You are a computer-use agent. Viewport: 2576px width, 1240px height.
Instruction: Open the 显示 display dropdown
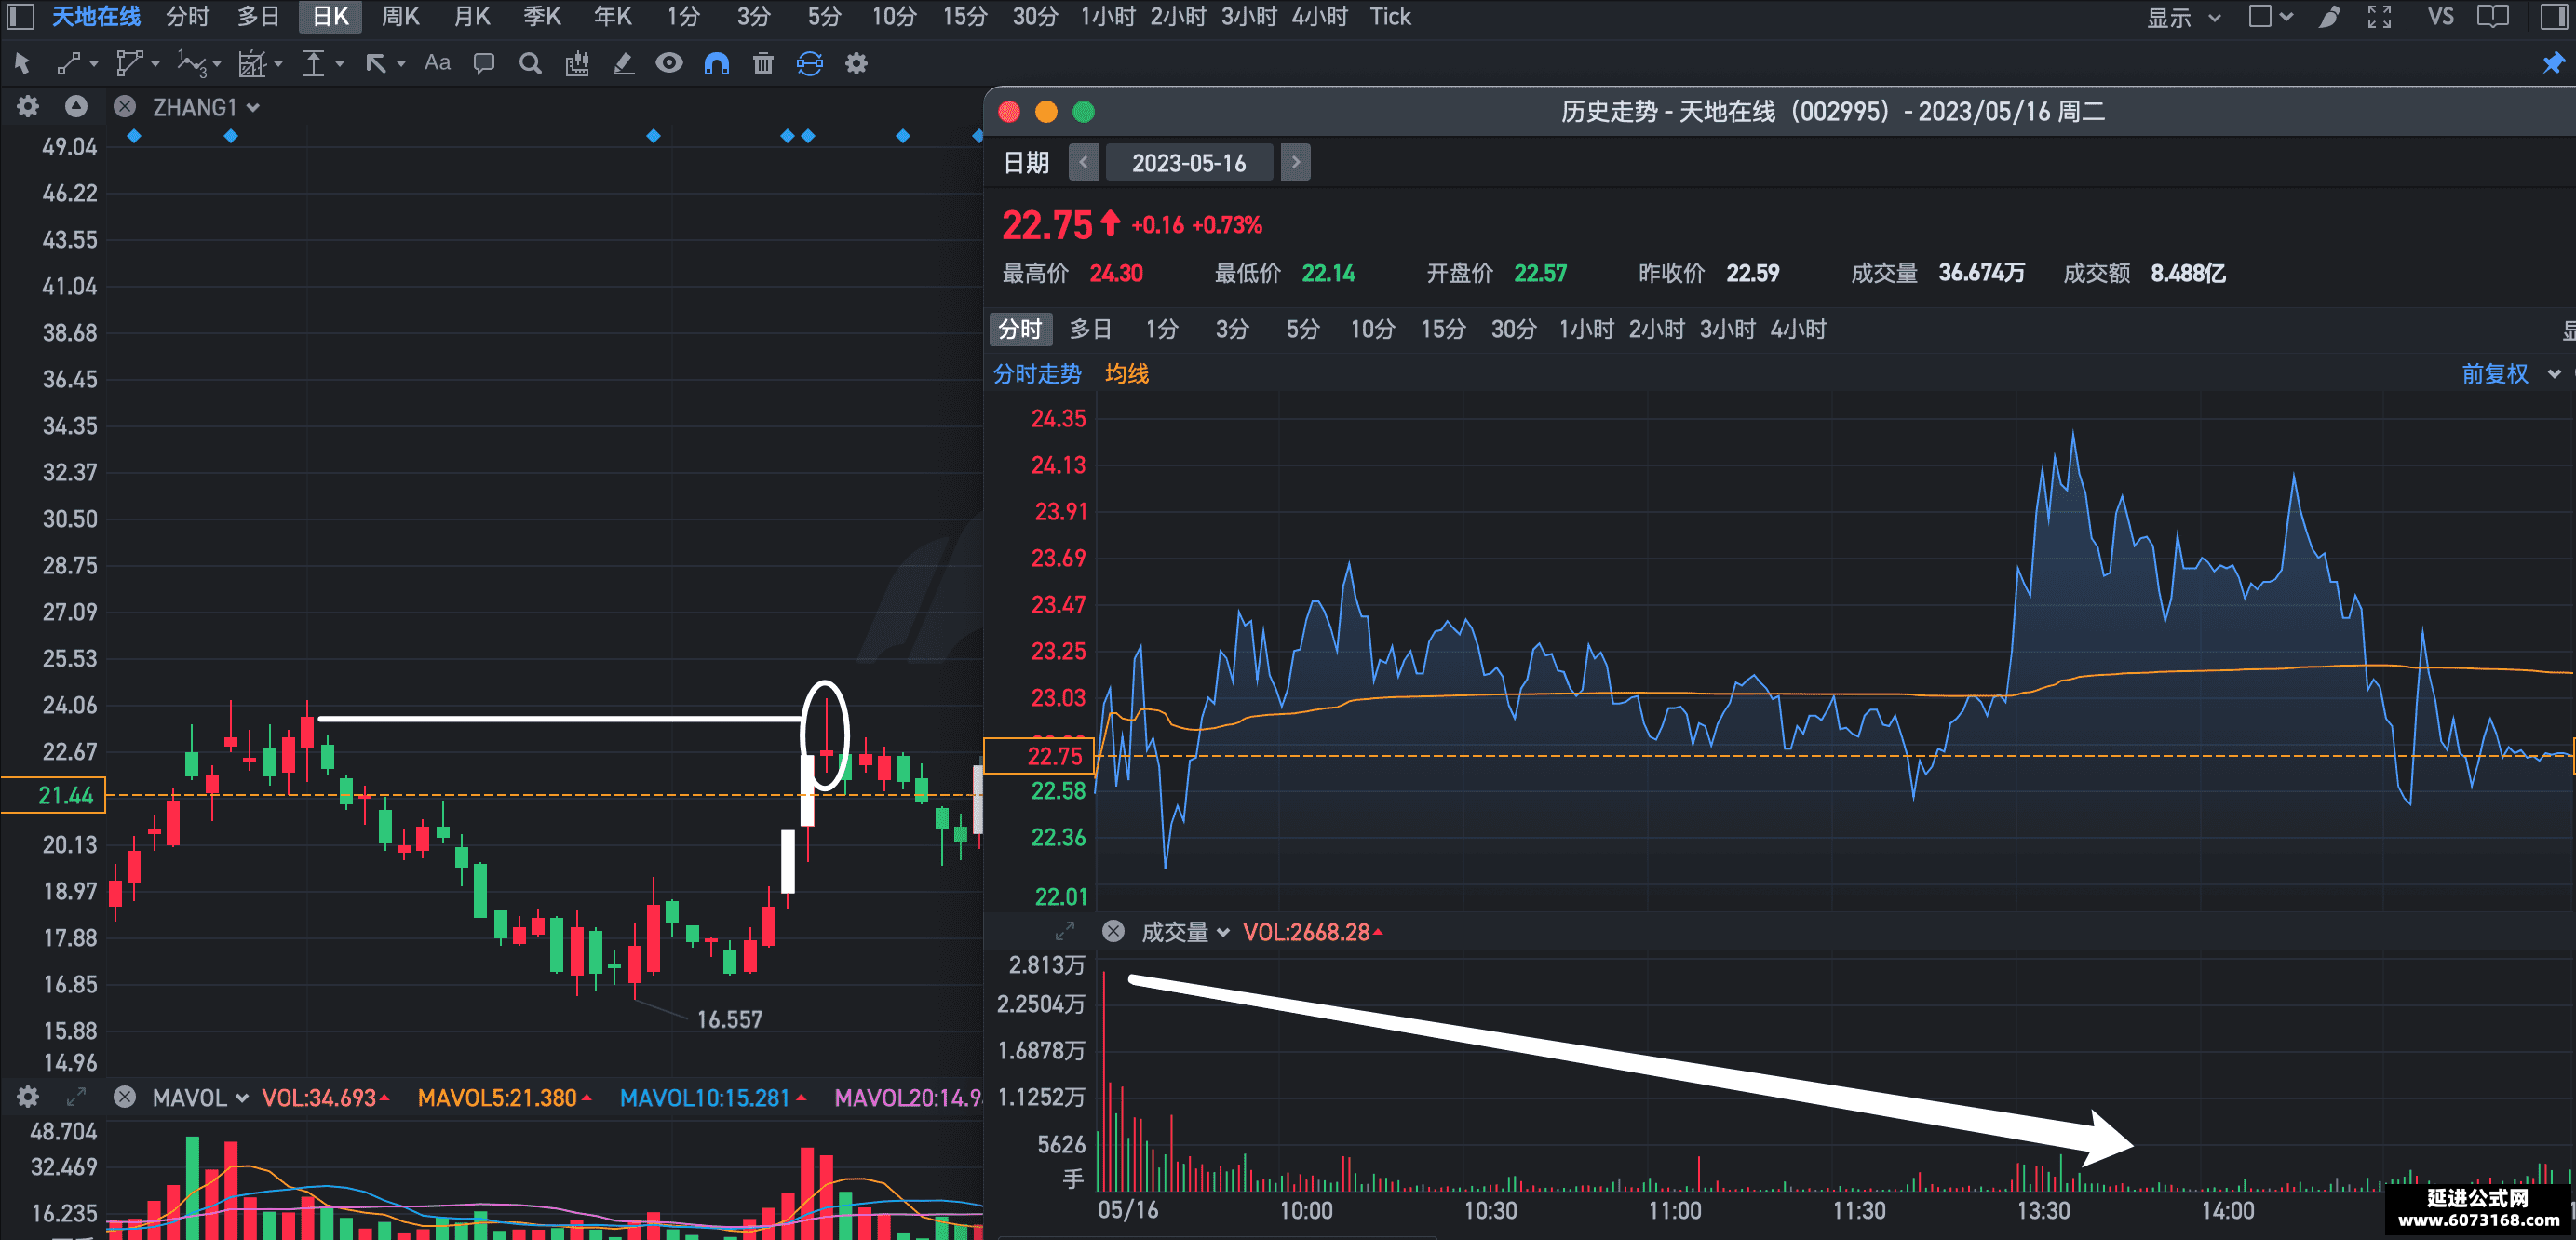pos(2183,17)
